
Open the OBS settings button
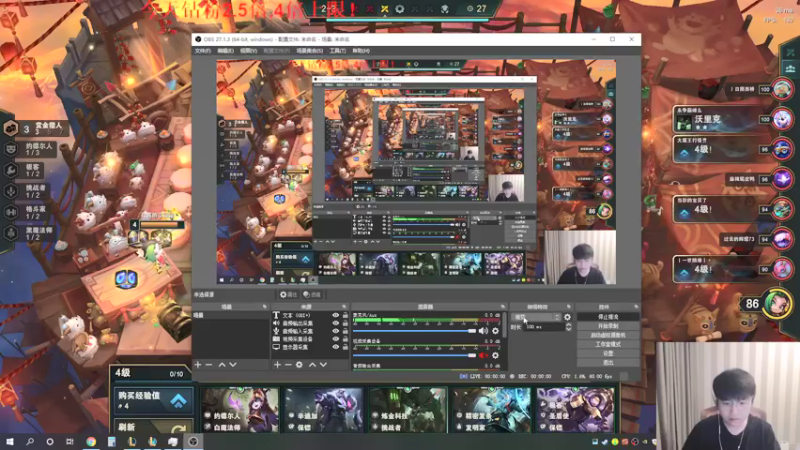(608, 353)
